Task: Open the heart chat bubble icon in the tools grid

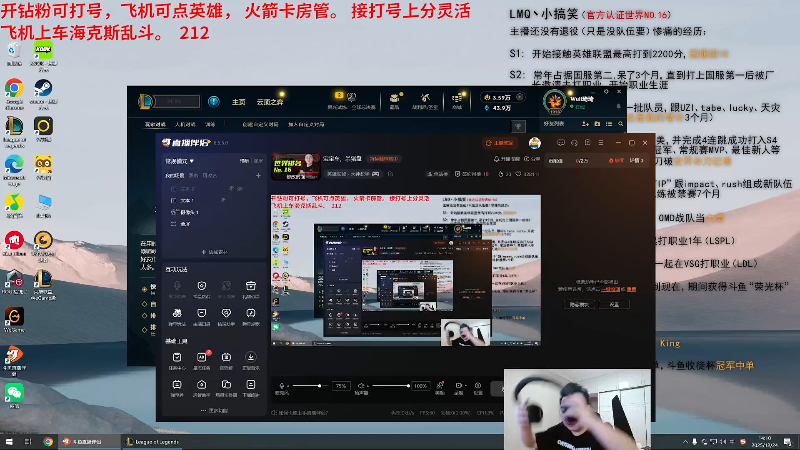Action: click(x=226, y=313)
